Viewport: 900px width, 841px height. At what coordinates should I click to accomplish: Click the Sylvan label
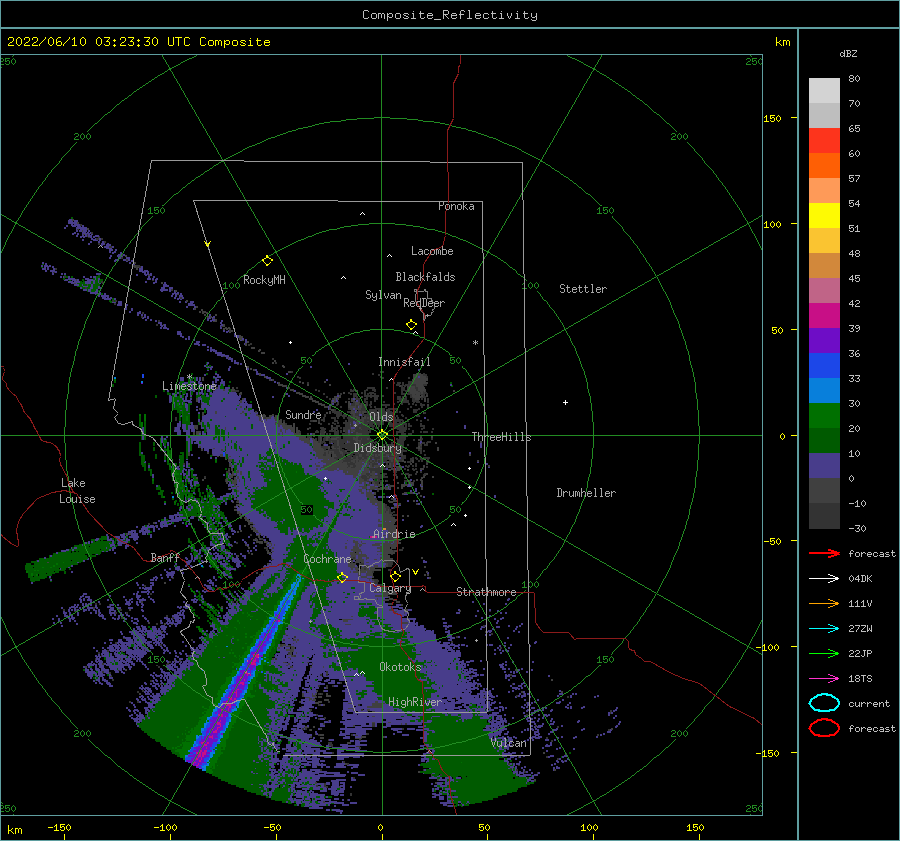[383, 295]
